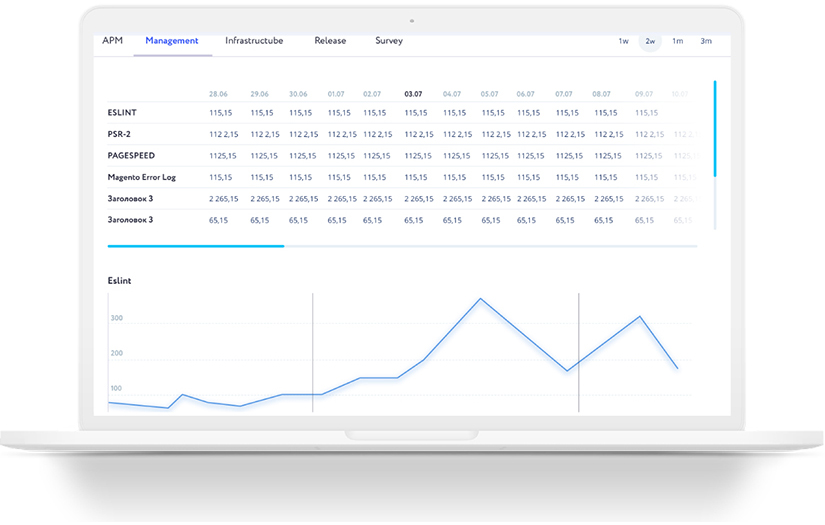Image resolution: width=825 pixels, height=525 pixels.
Task: Select the 03.07 date column header
Action: point(413,94)
